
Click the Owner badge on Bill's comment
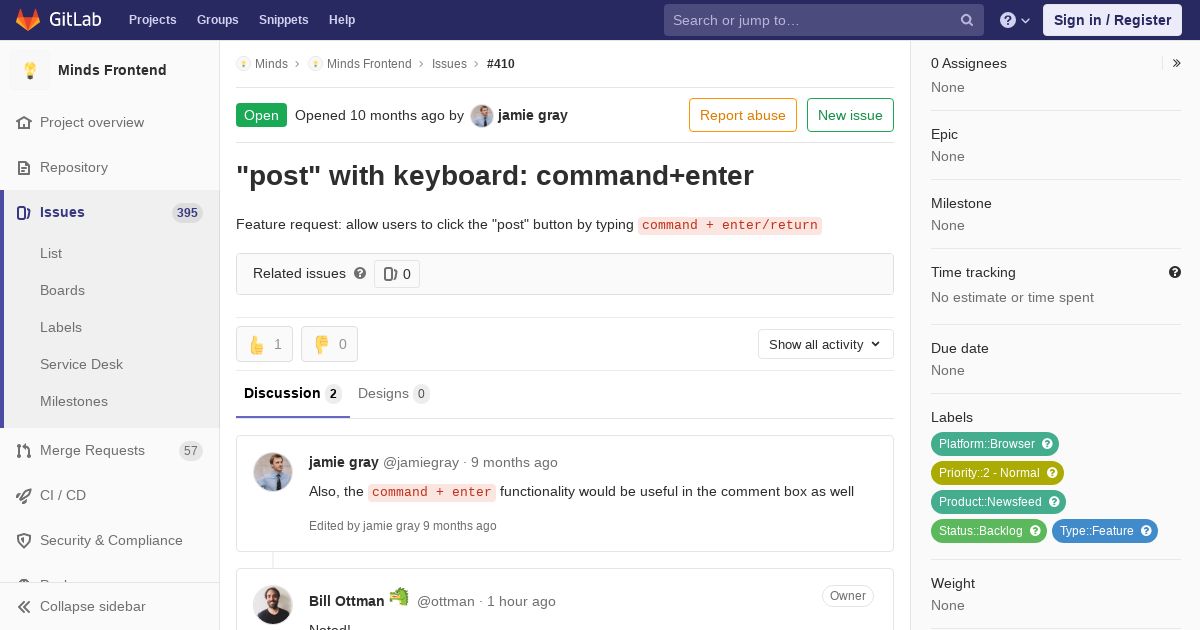(848, 596)
